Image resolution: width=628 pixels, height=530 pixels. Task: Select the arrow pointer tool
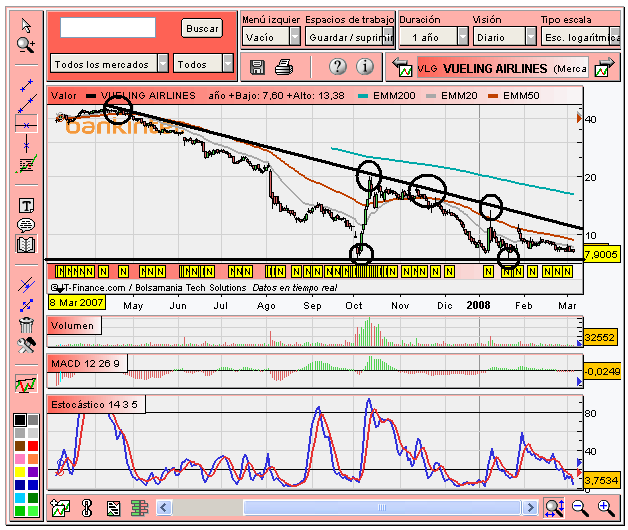coord(26,26)
